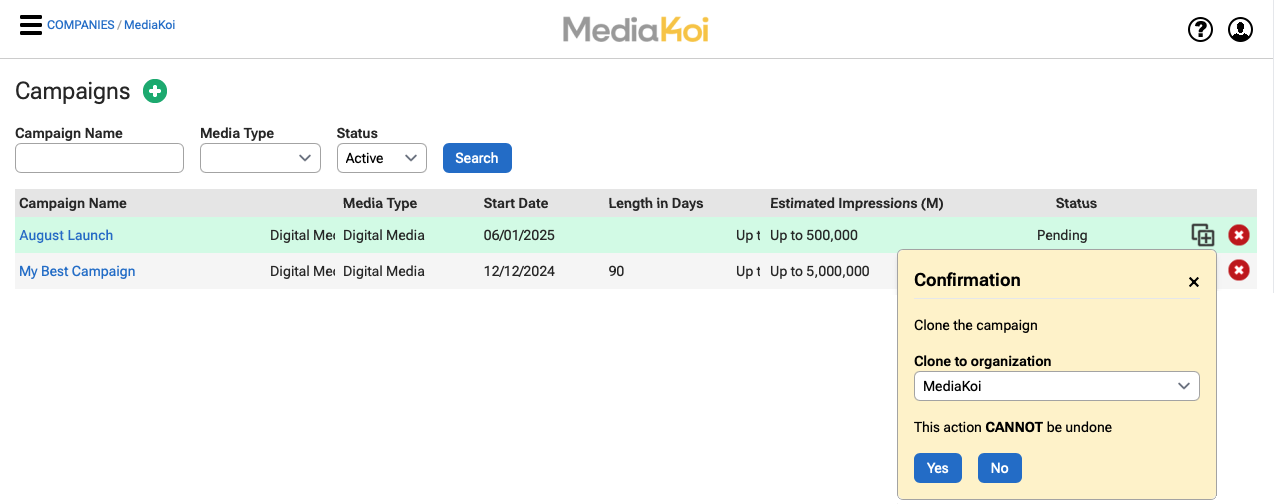Image resolution: width=1274 pixels, height=504 pixels.
Task: Open the August Launch campaign link
Action: pyautogui.click(x=66, y=235)
